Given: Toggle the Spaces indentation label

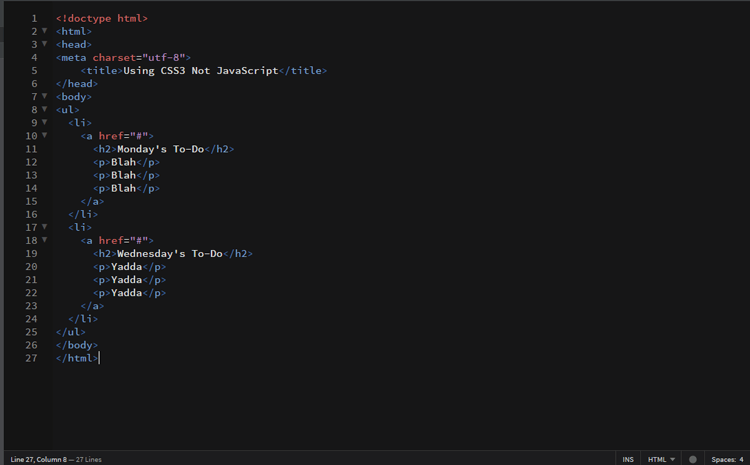Looking at the screenshot, I should [x=724, y=459].
